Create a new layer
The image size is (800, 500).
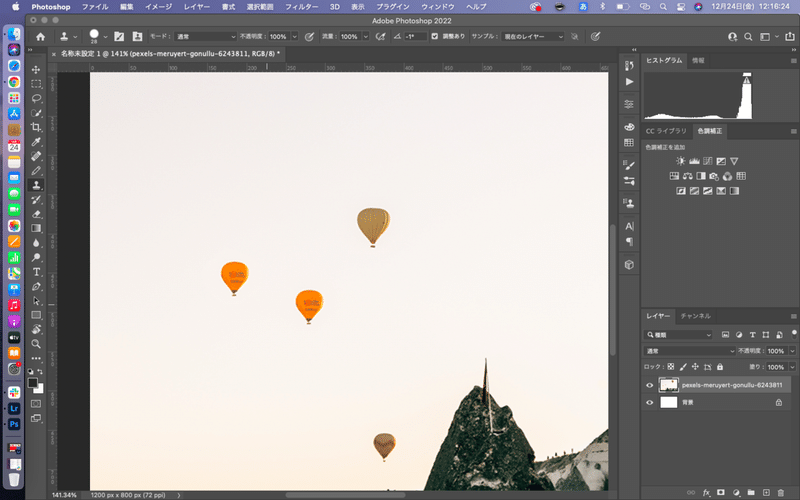pyautogui.click(x=766, y=492)
